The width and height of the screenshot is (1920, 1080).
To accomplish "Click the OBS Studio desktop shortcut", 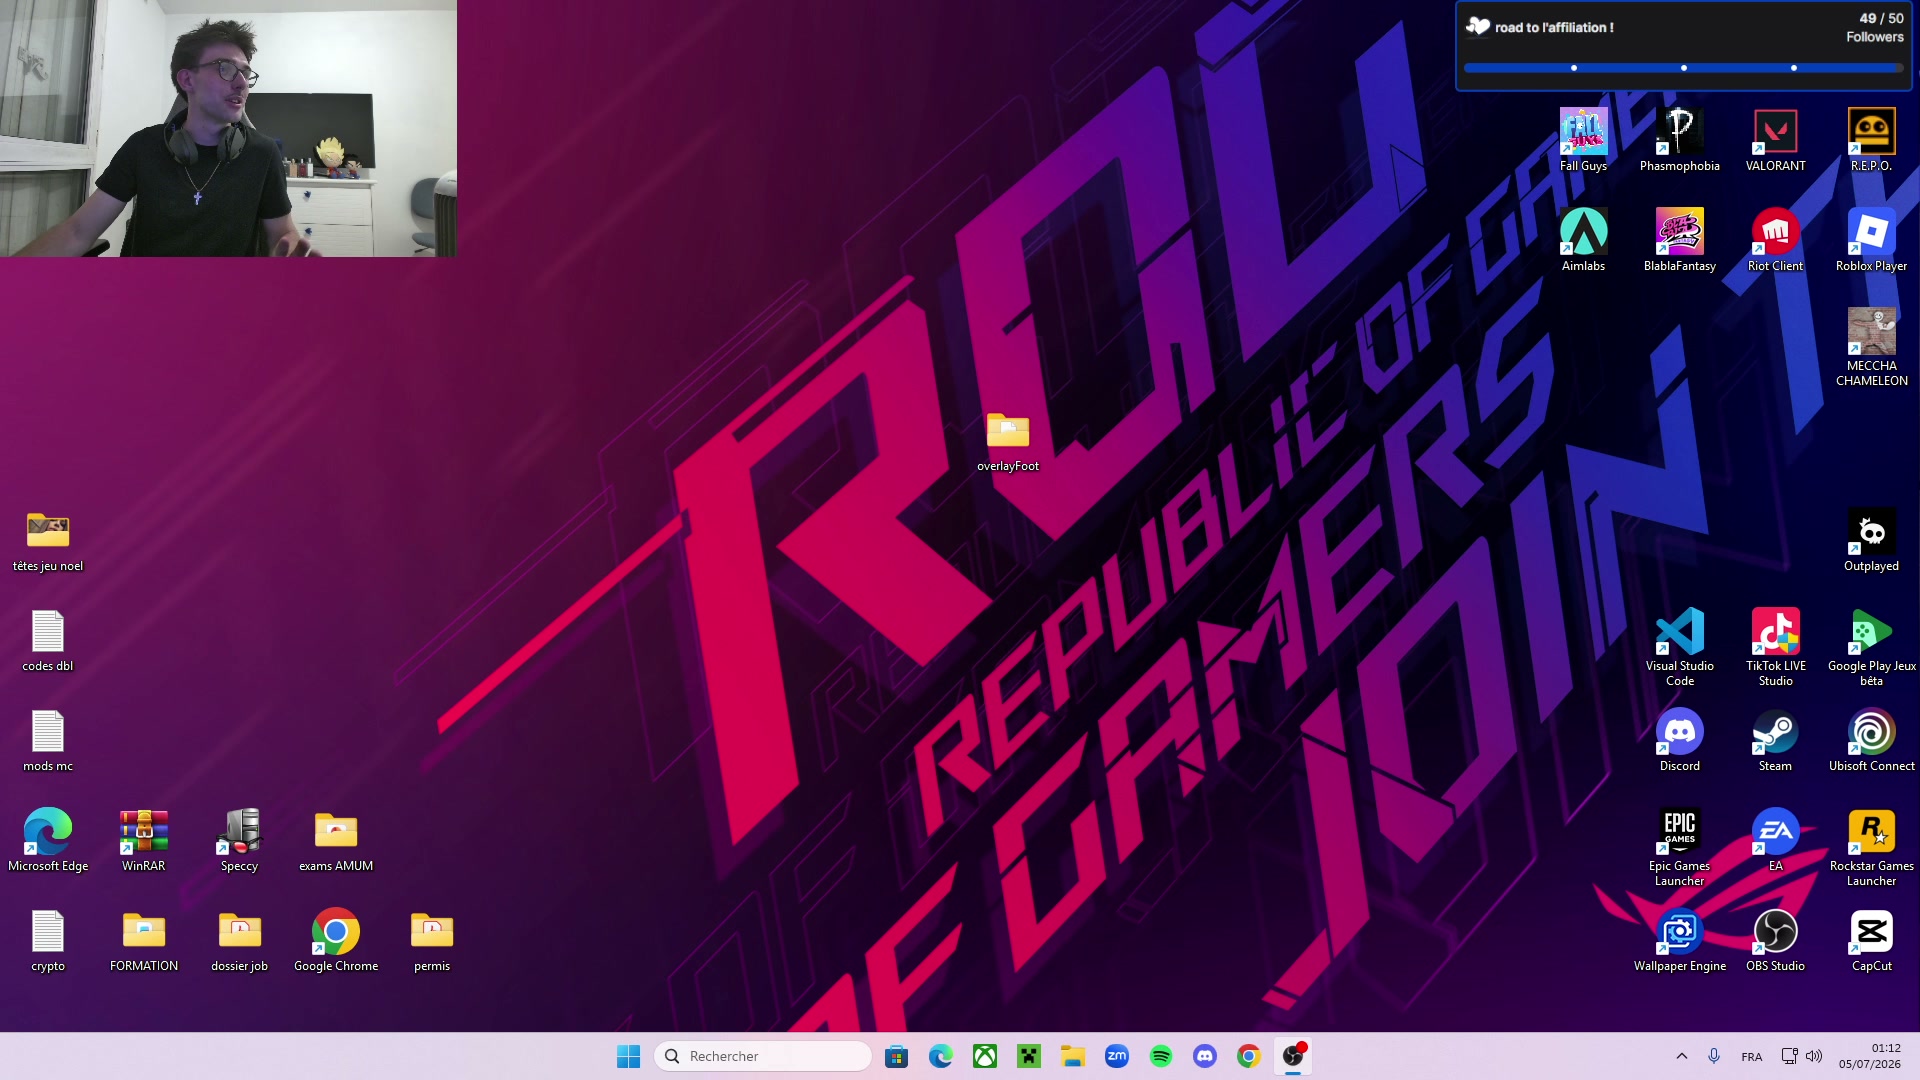I will [x=1775, y=941].
